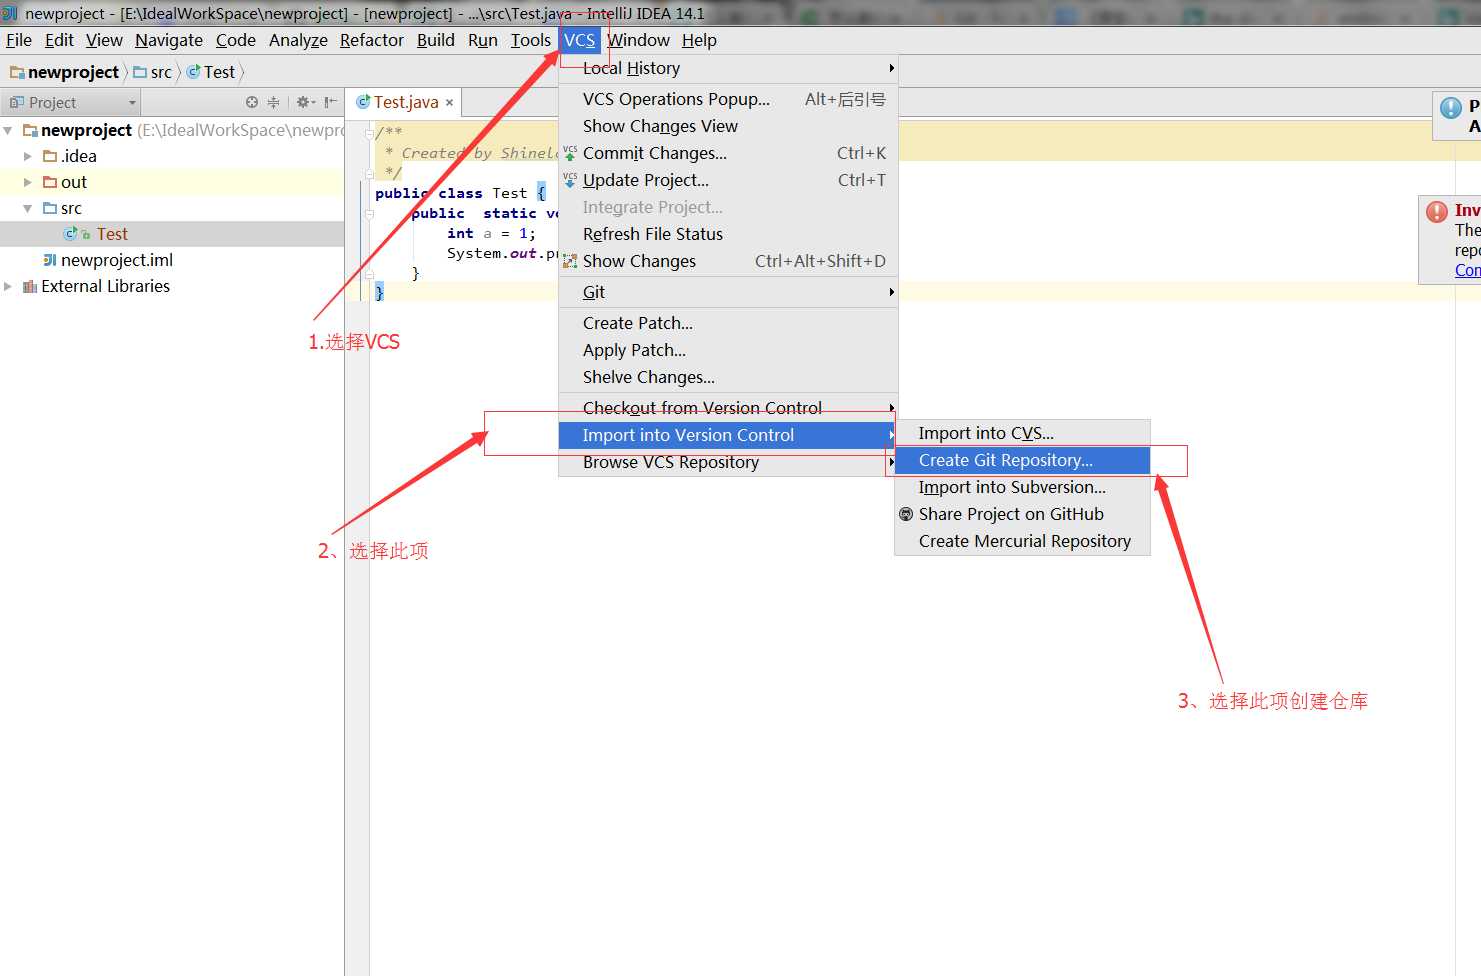Open the Project panel gear settings

coord(305,102)
